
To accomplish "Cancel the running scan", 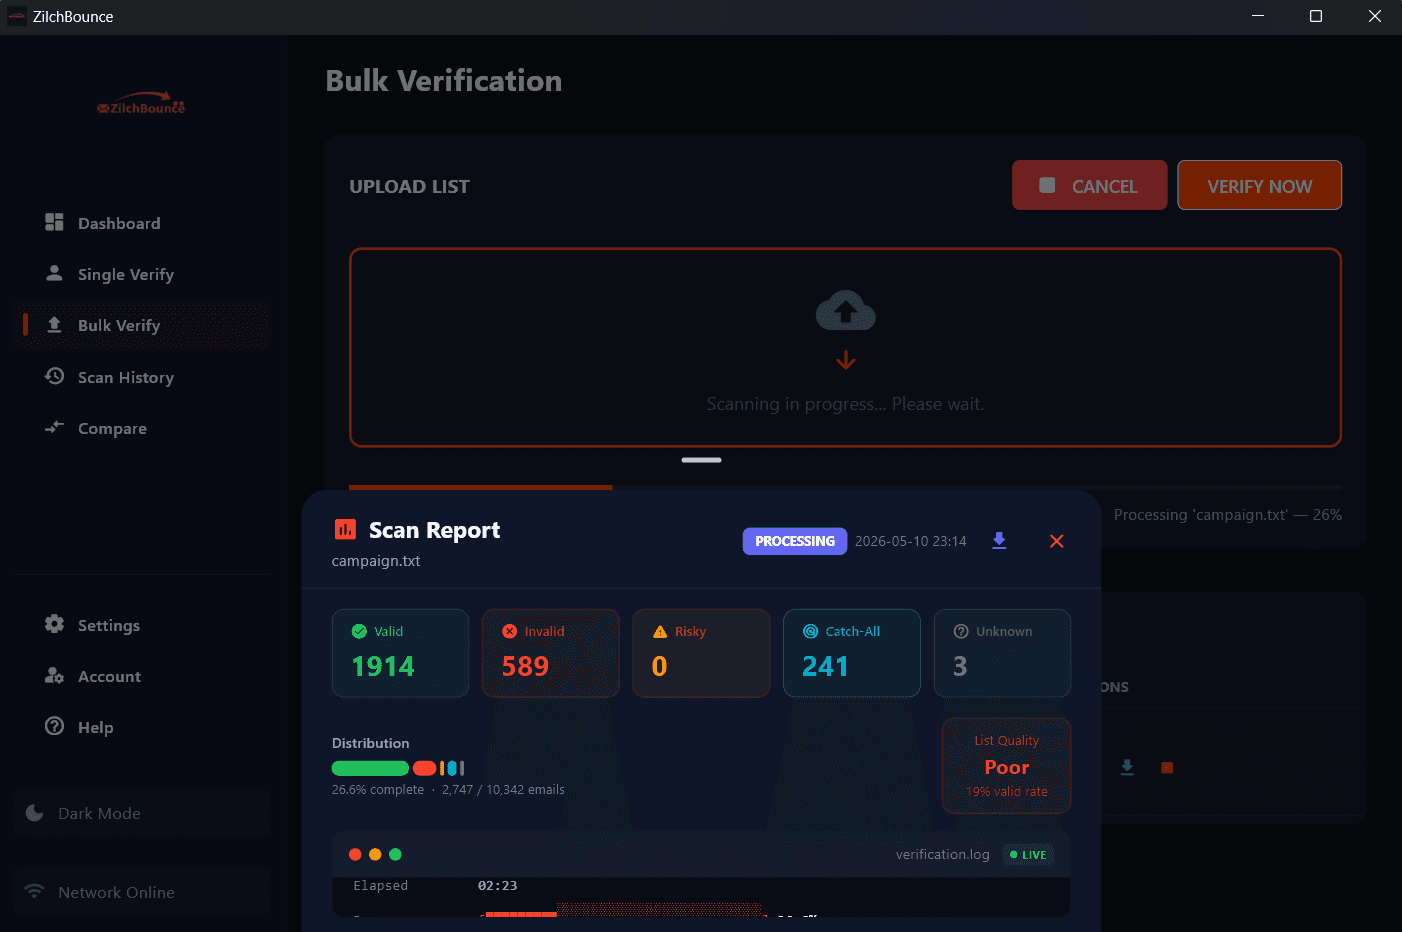I will tap(1089, 185).
